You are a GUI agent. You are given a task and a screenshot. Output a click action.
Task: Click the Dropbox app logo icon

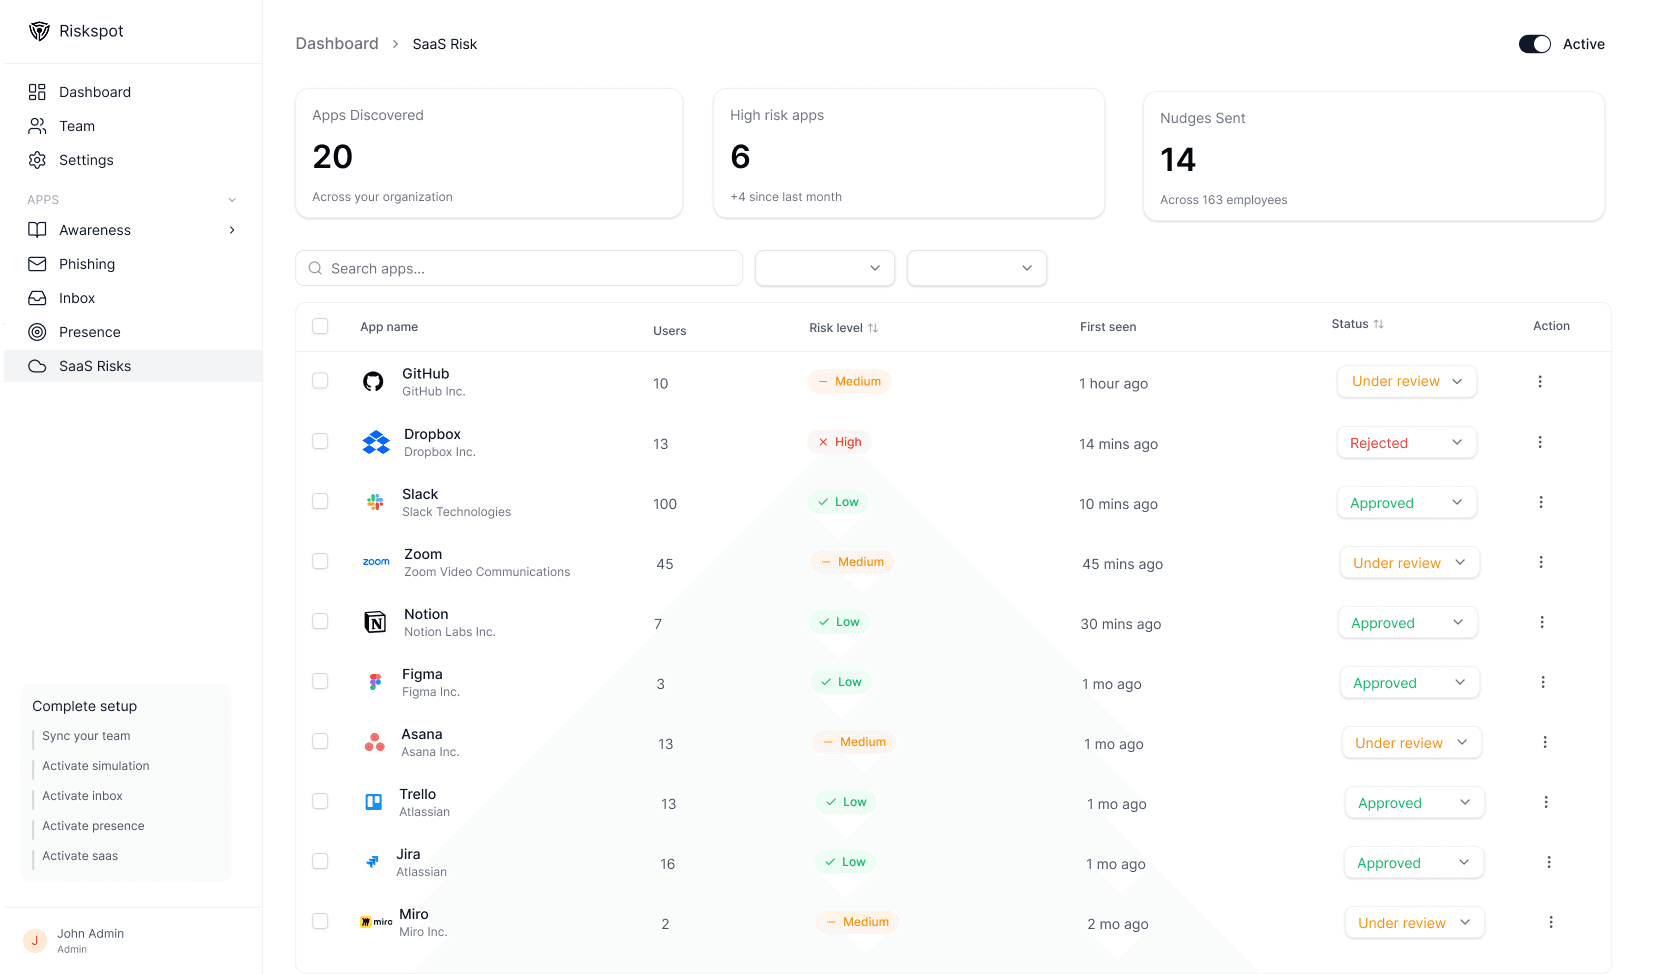376,442
